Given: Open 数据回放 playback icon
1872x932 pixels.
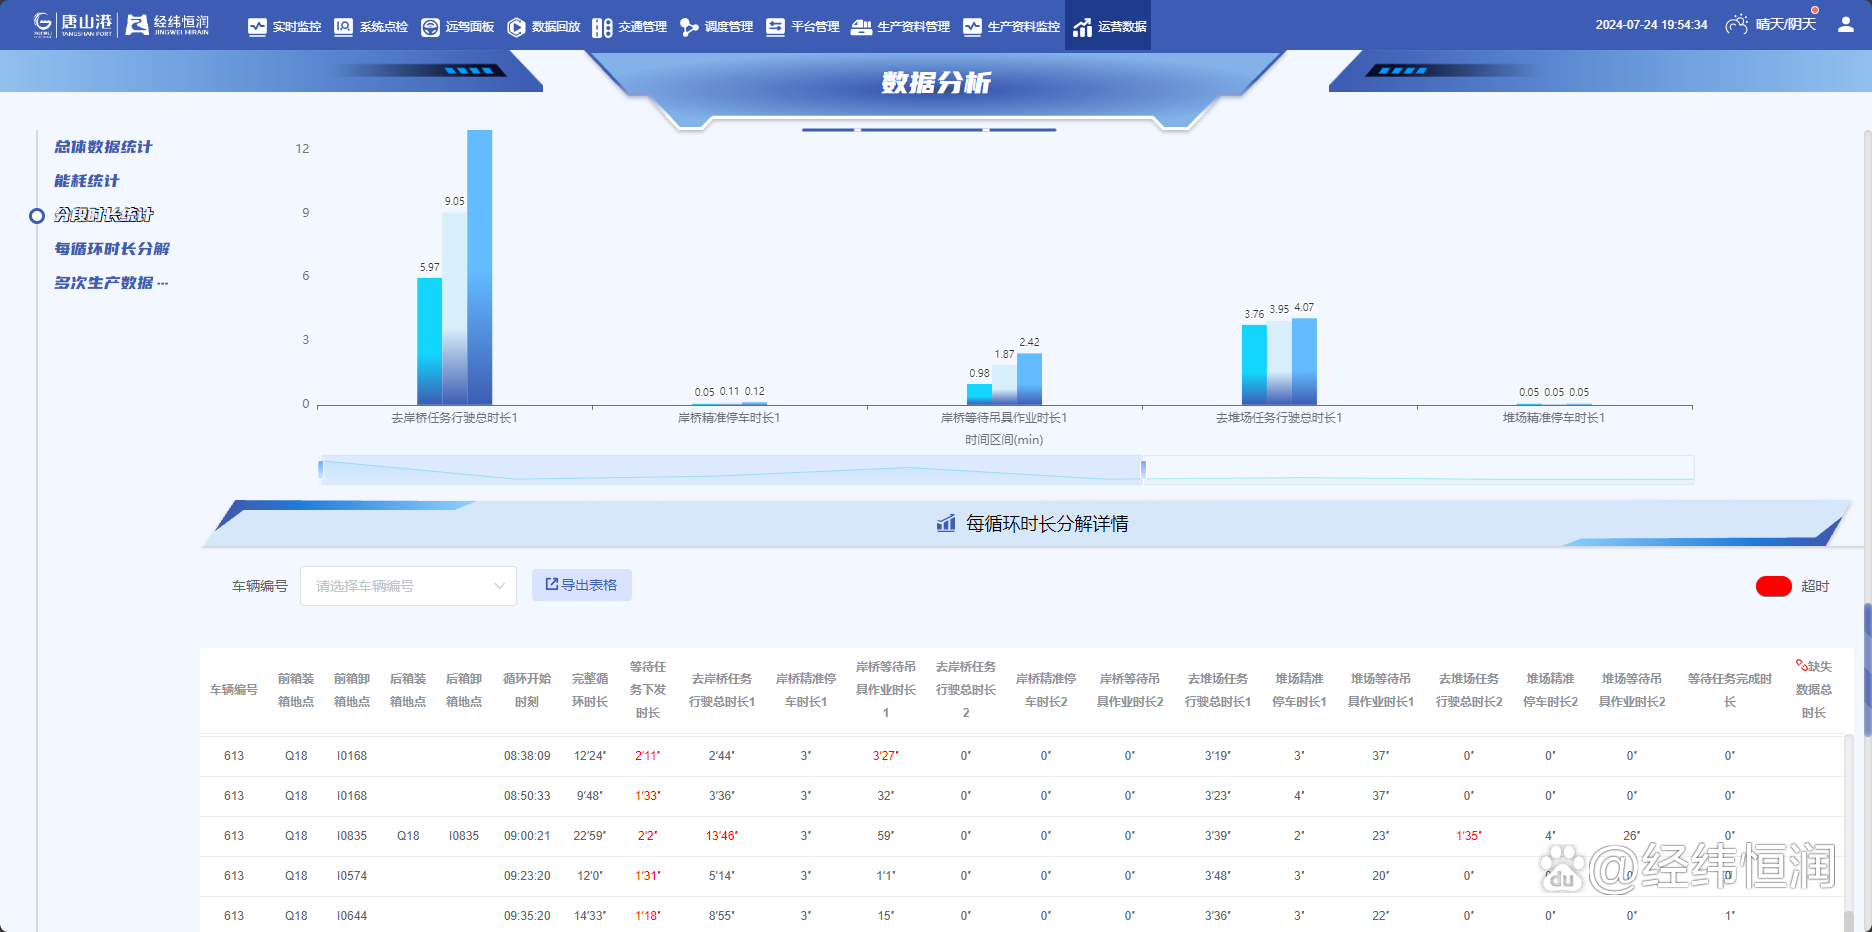Looking at the screenshot, I should click(516, 27).
